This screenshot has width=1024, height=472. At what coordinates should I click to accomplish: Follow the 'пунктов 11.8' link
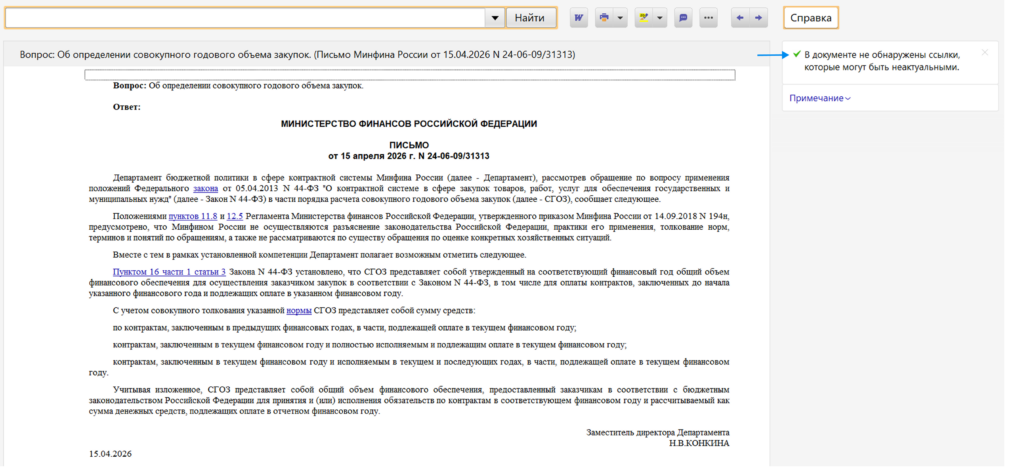[x=193, y=216]
